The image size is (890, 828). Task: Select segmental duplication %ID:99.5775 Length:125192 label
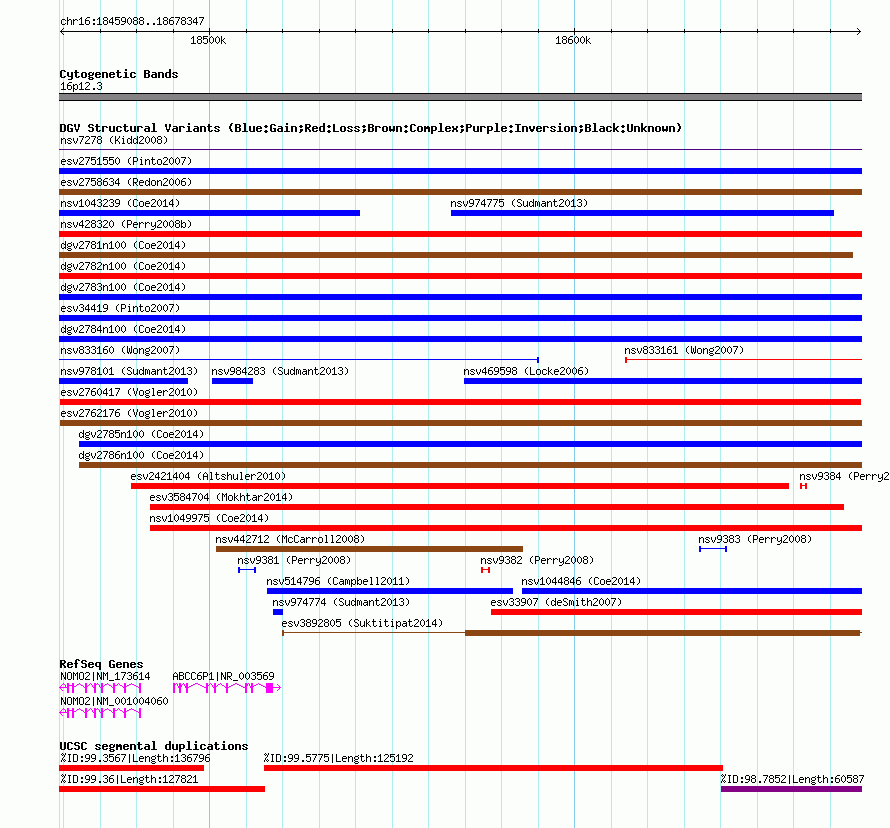click(339, 758)
